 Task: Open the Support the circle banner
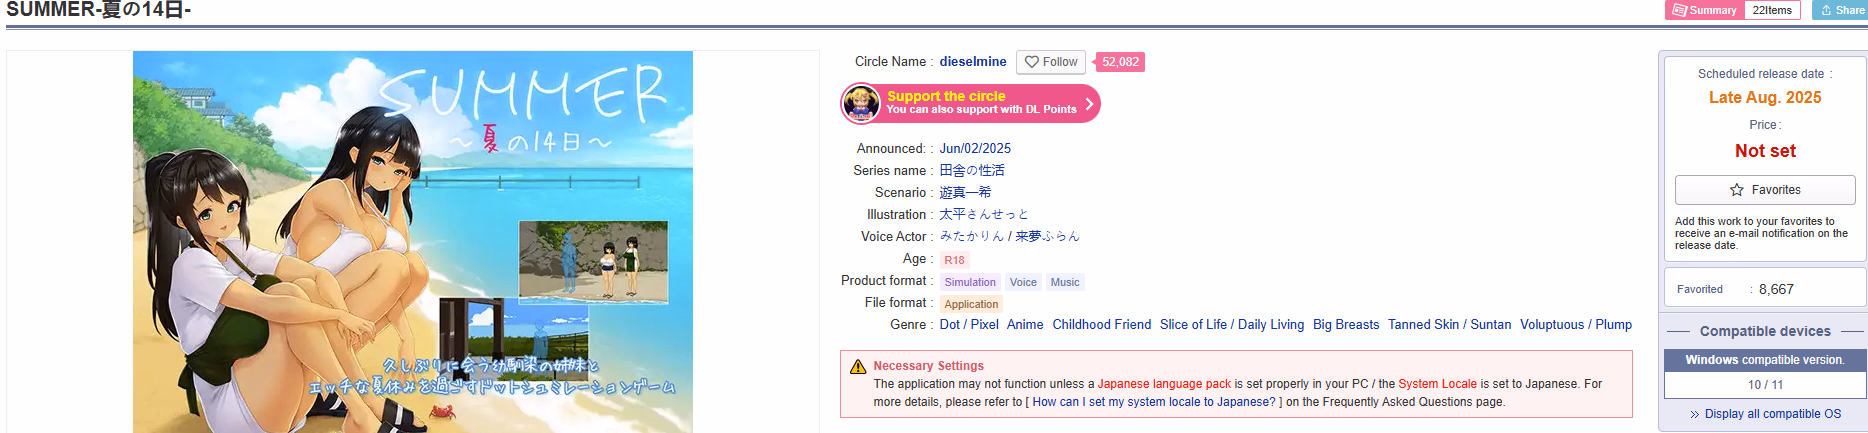970,103
